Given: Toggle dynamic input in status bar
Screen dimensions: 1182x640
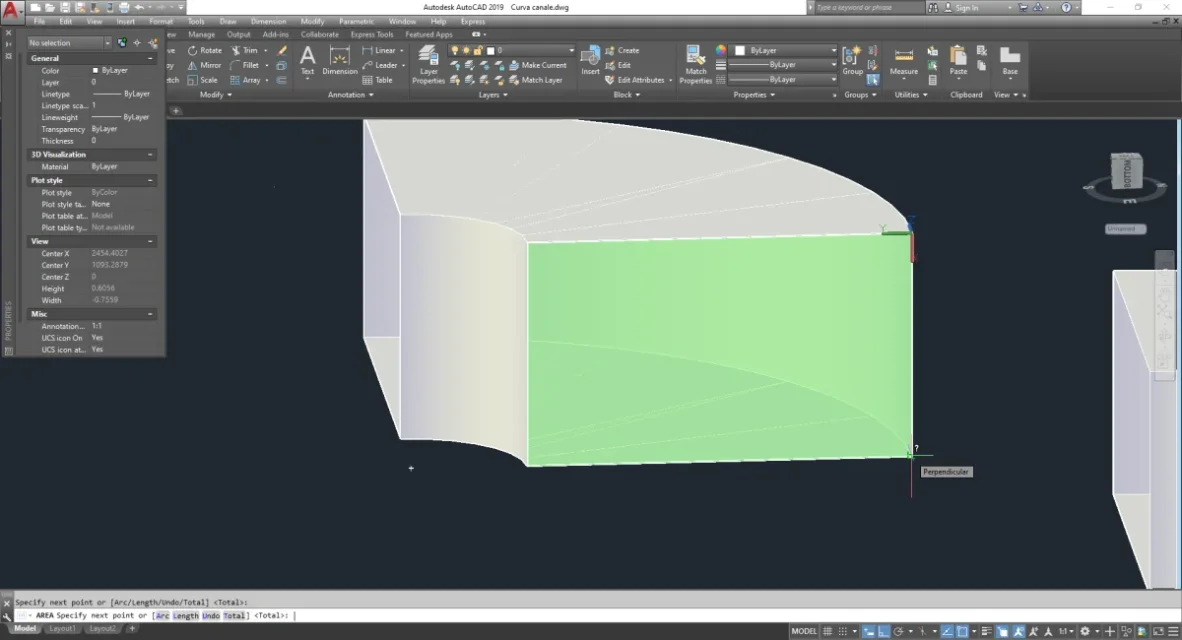Looking at the screenshot, I should (x=868, y=631).
